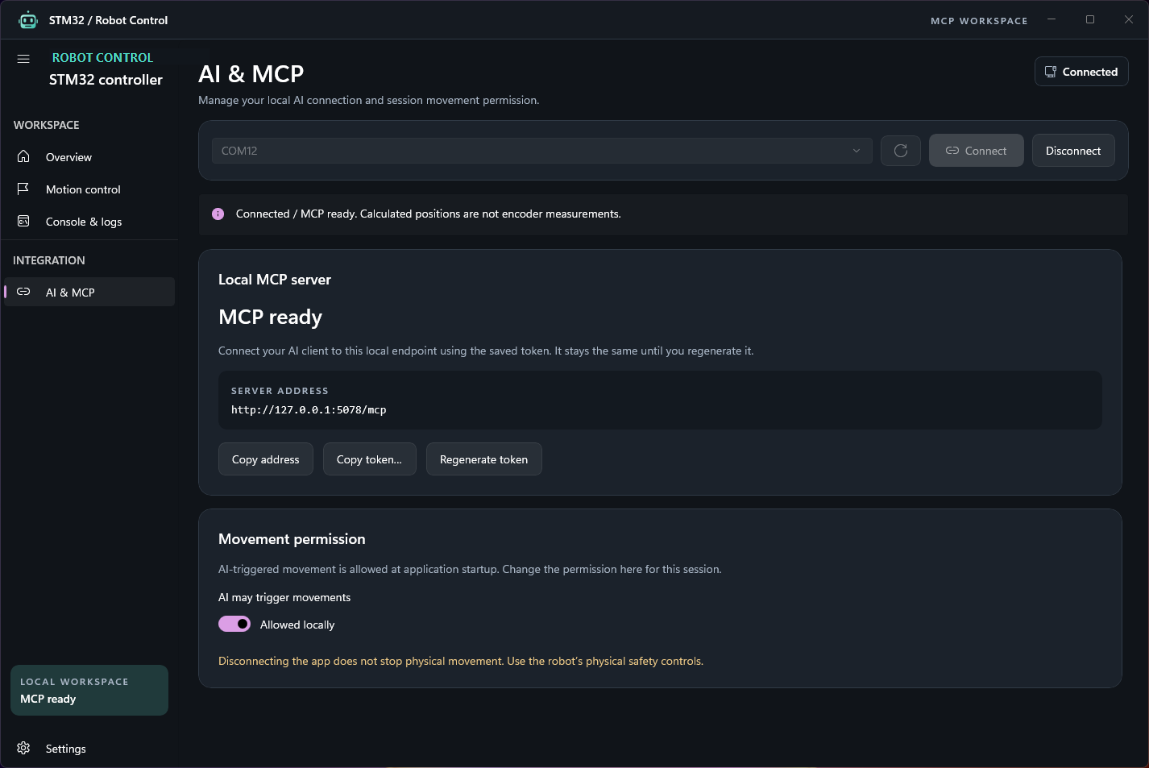Click the 'Movement permission' heading
The image size is (1149, 768).
[x=292, y=539]
